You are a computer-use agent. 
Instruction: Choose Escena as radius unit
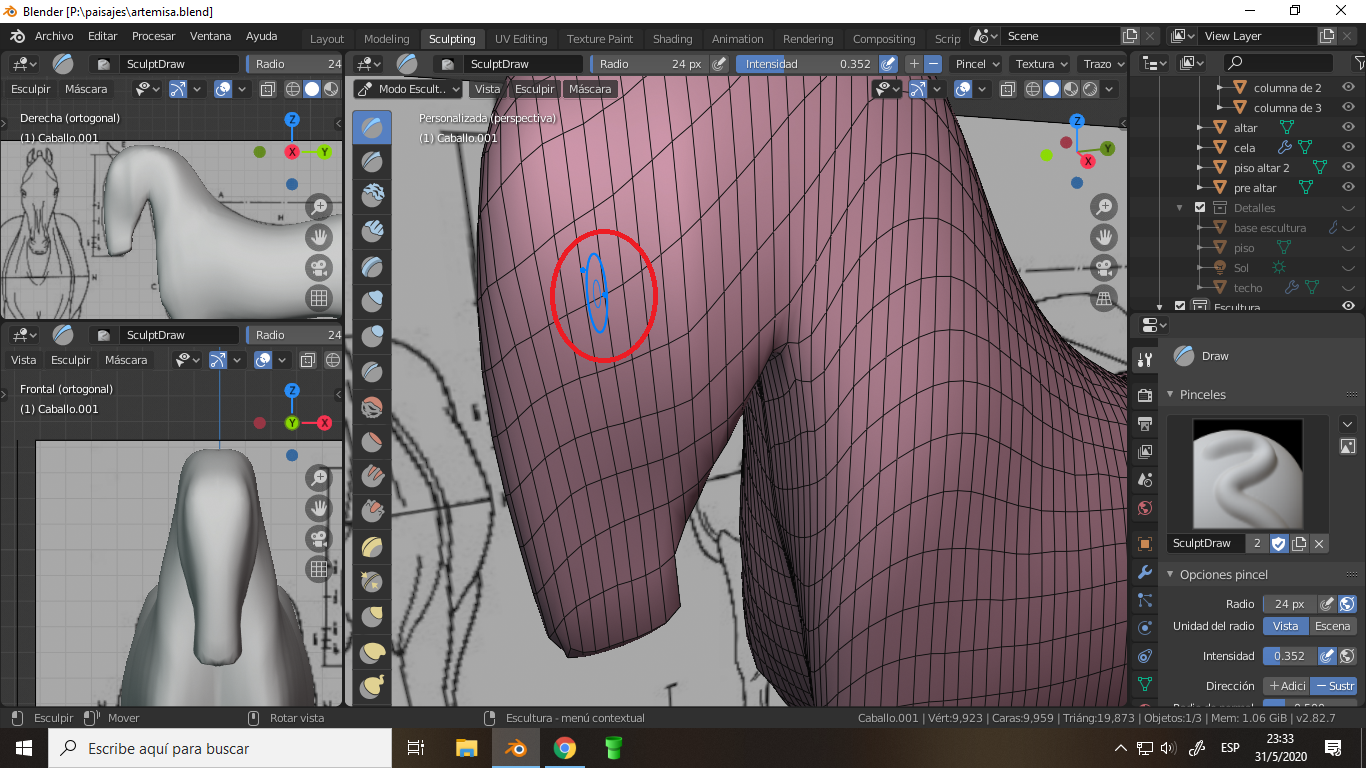(1332, 626)
